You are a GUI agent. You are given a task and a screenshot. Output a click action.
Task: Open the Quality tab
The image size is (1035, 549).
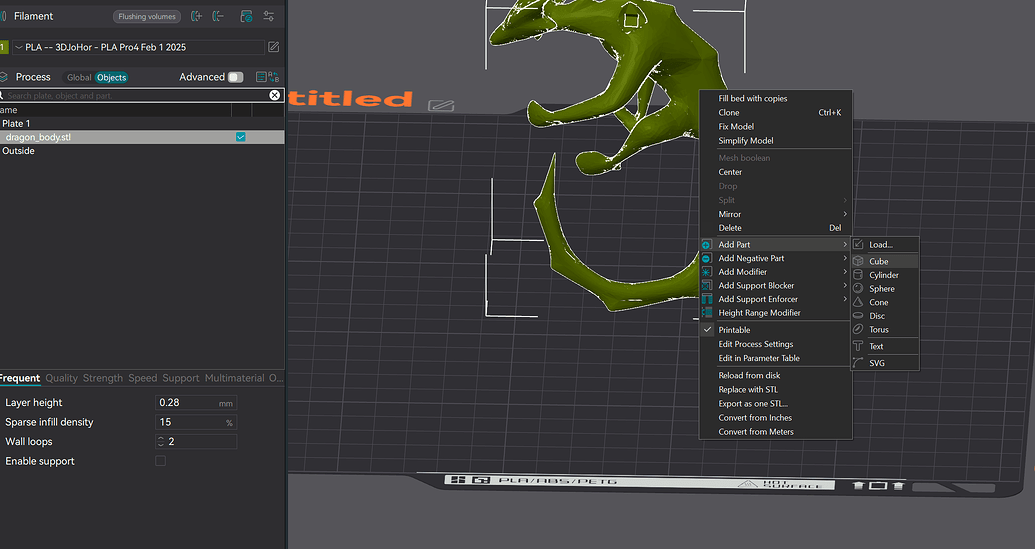61,378
